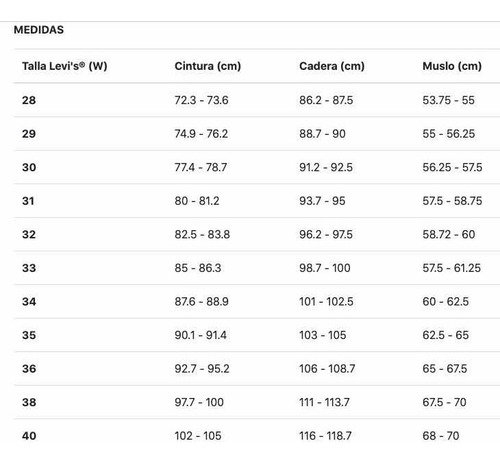500x463 pixels.
Task: Select size 31 row label
Action: (28, 201)
